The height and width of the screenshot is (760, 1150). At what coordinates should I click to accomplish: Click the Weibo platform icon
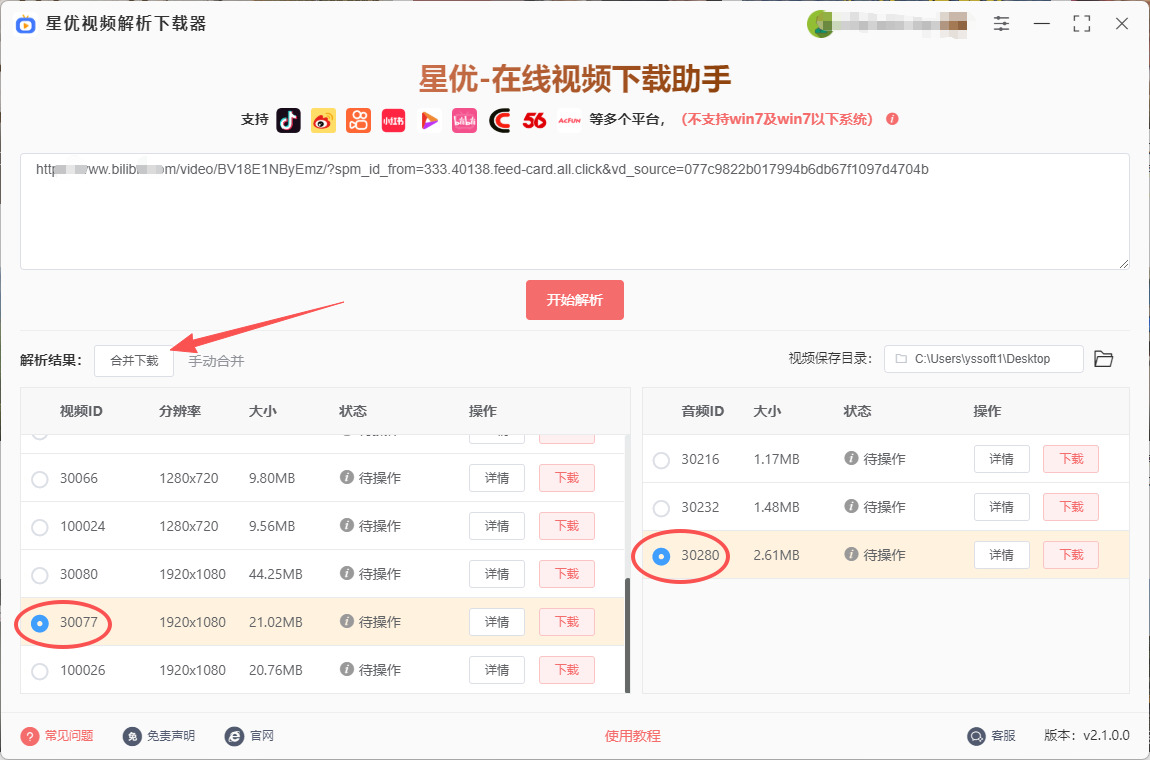pyautogui.click(x=323, y=120)
